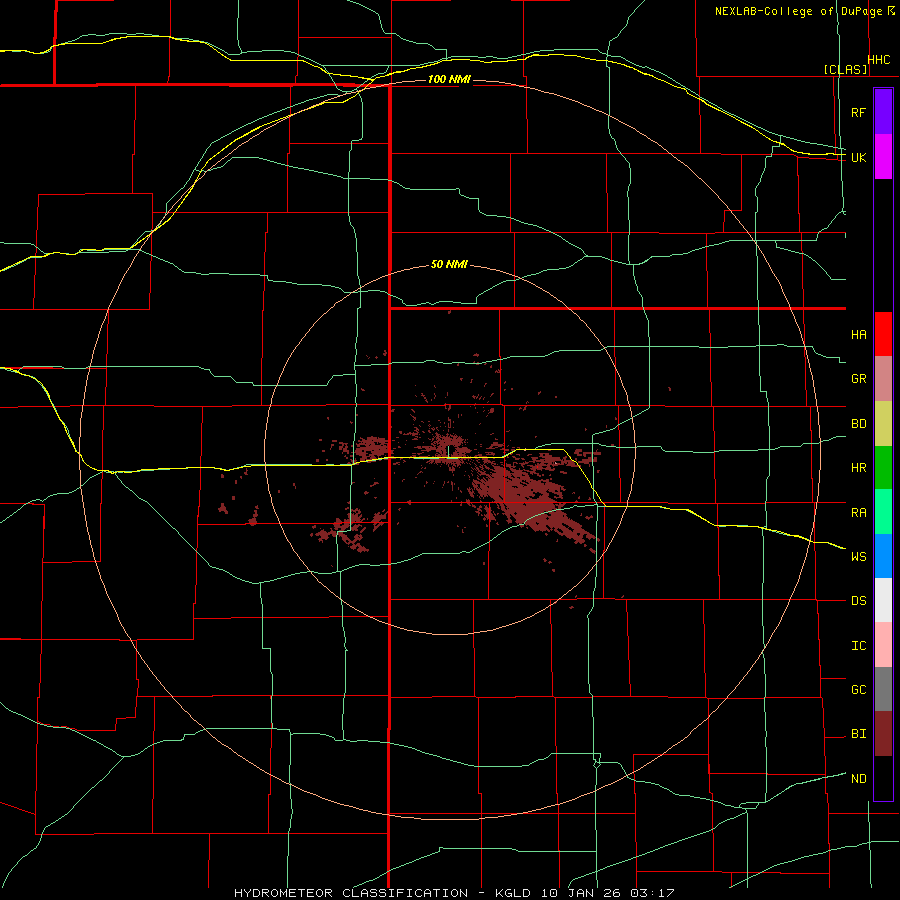900x900 pixels.
Task: Click the 03:17 time stamp
Action: coord(651,893)
